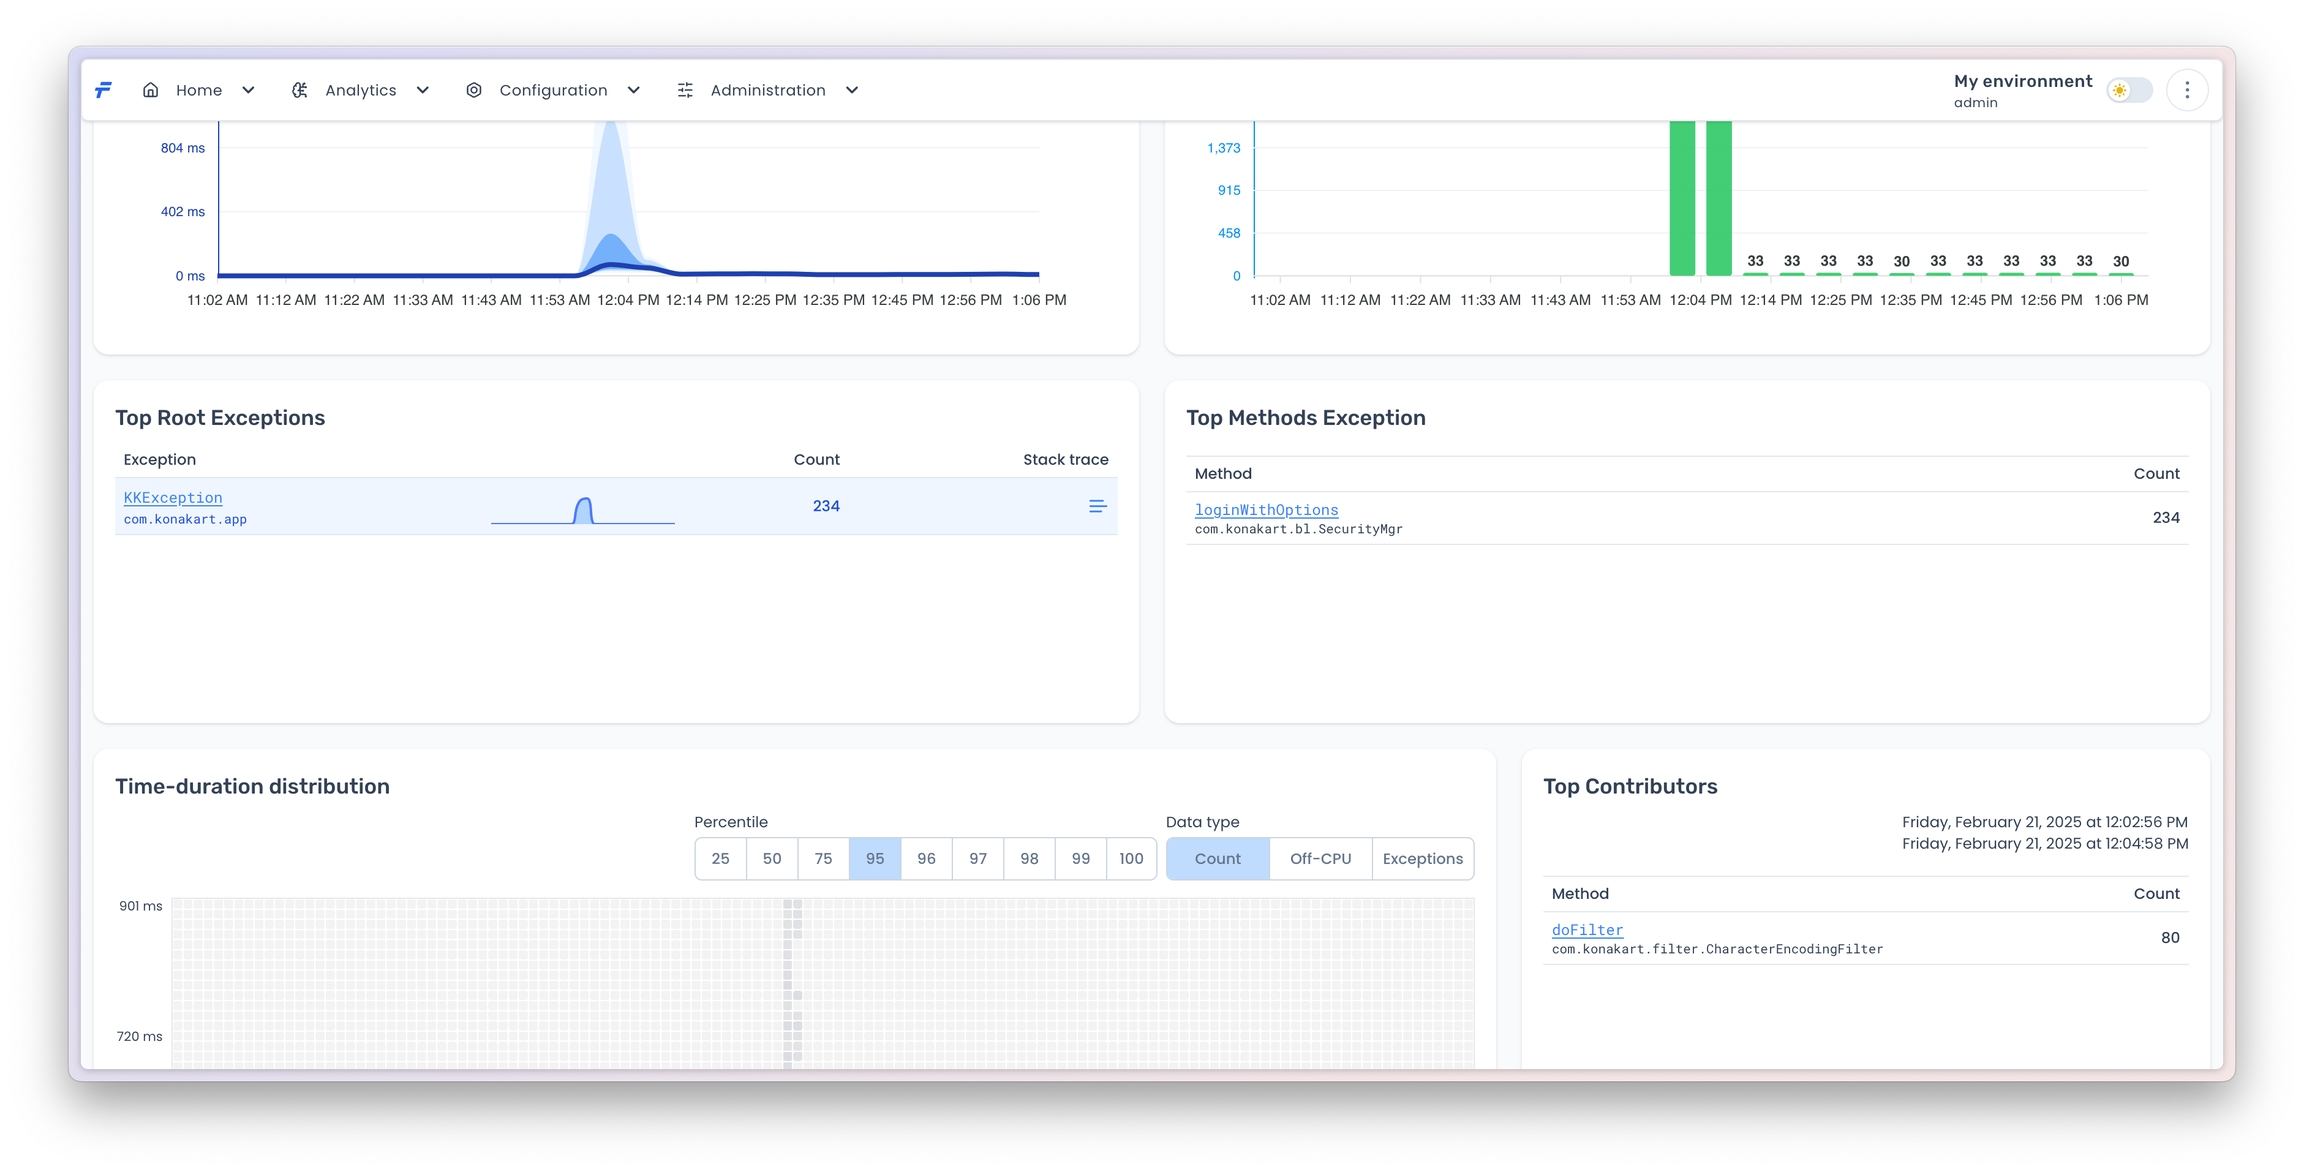Select the 99 percentile option
This screenshot has height=1172, width=2304.
pos(1080,858)
